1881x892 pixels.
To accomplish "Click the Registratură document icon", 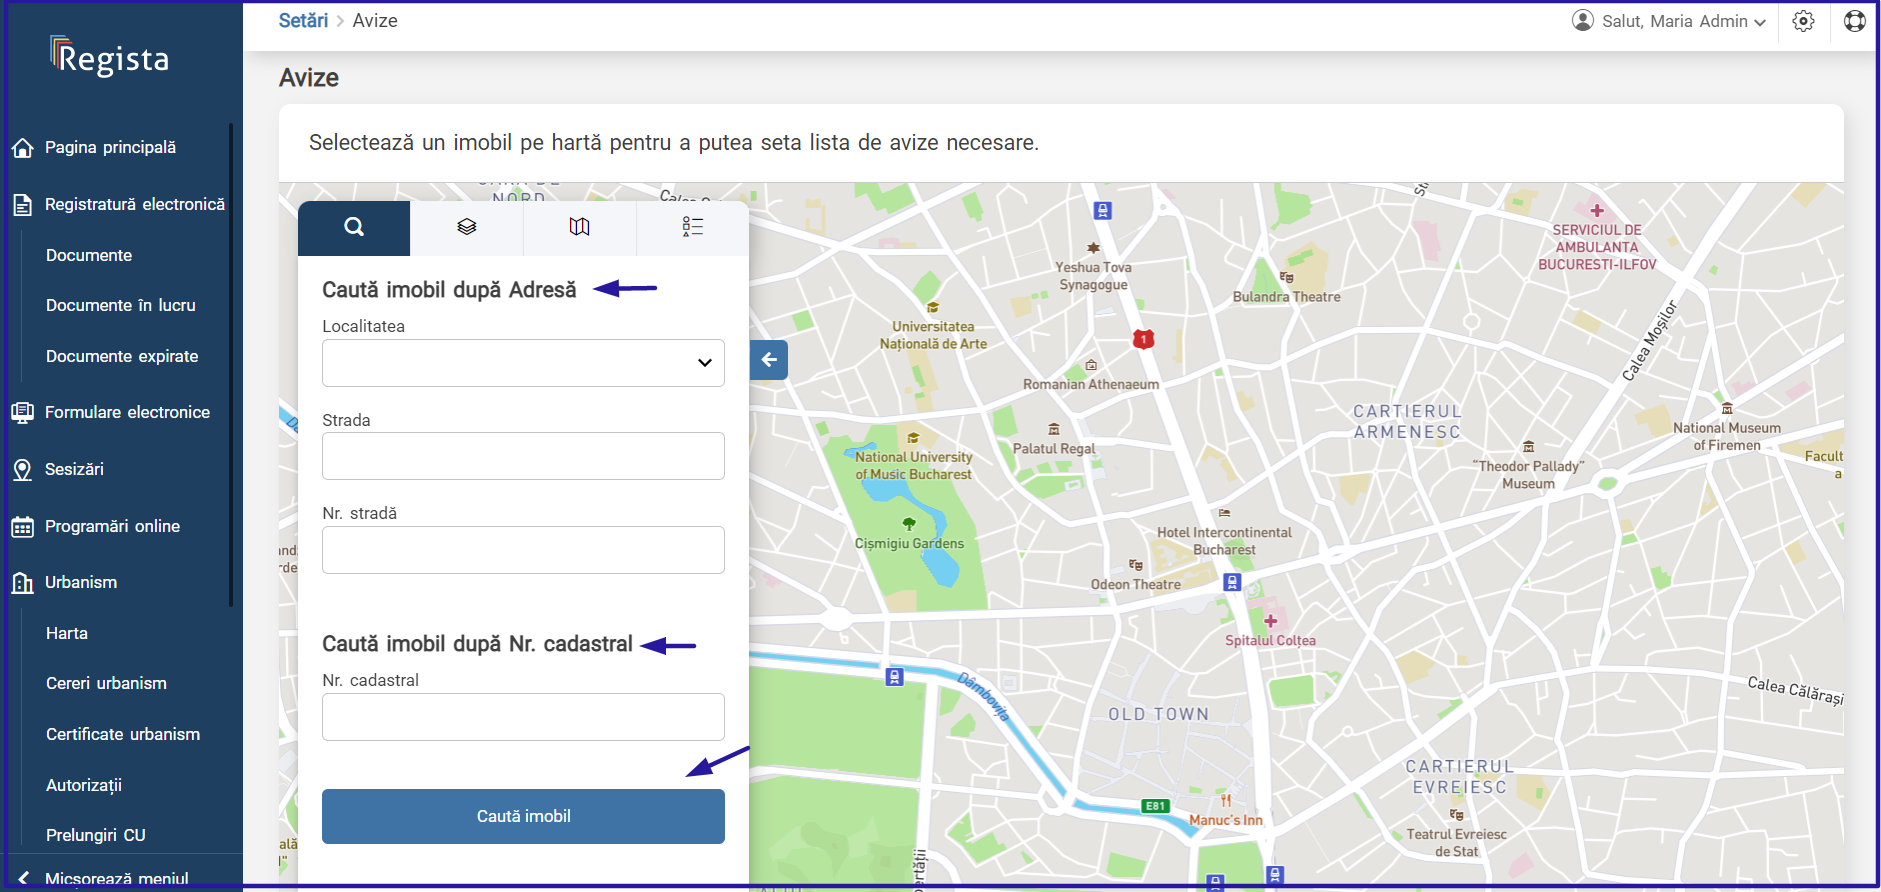I will coord(22,205).
